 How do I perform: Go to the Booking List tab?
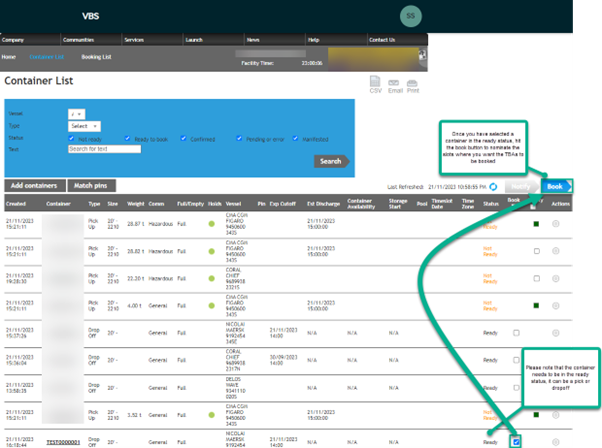point(96,57)
